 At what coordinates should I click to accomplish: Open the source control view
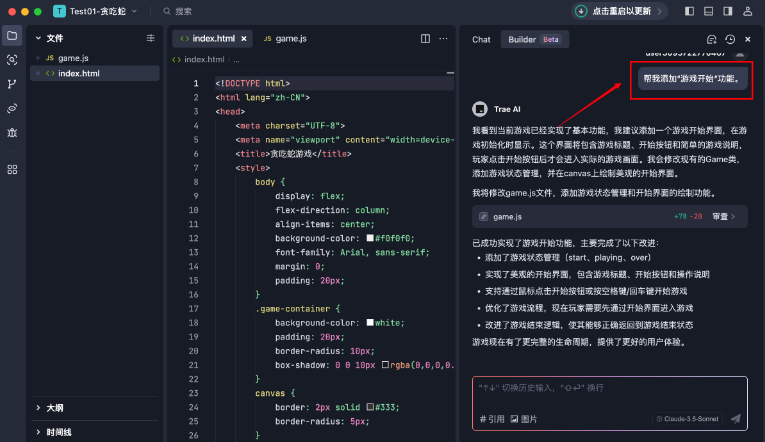(x=12, y=84)
